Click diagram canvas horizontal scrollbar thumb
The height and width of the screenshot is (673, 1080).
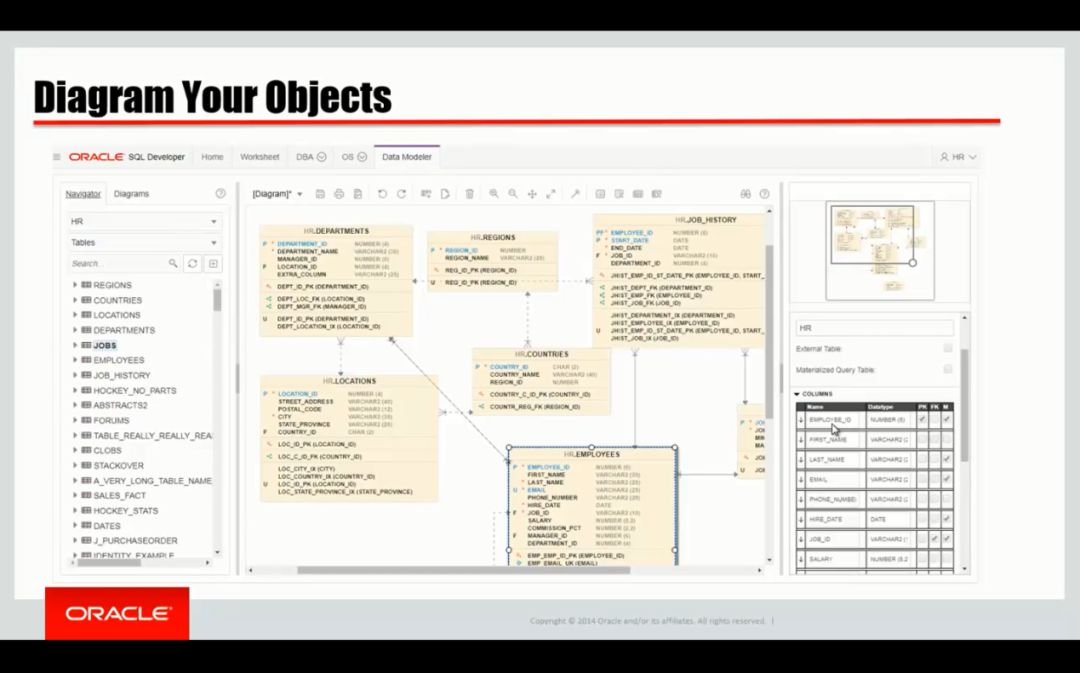[463, 570]
